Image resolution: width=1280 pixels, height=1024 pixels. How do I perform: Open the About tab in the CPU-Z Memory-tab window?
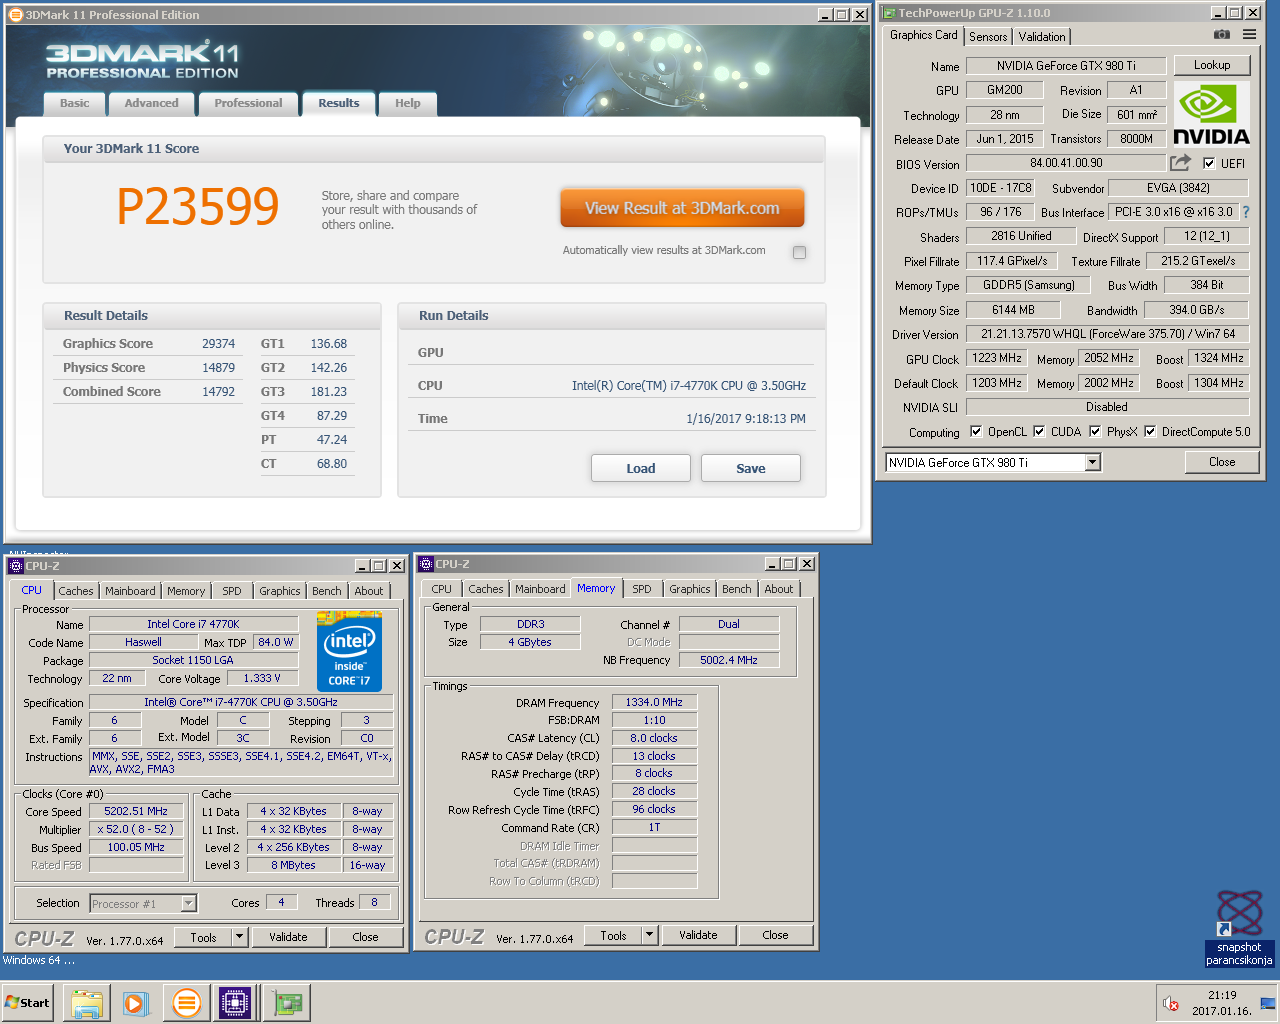779,589
